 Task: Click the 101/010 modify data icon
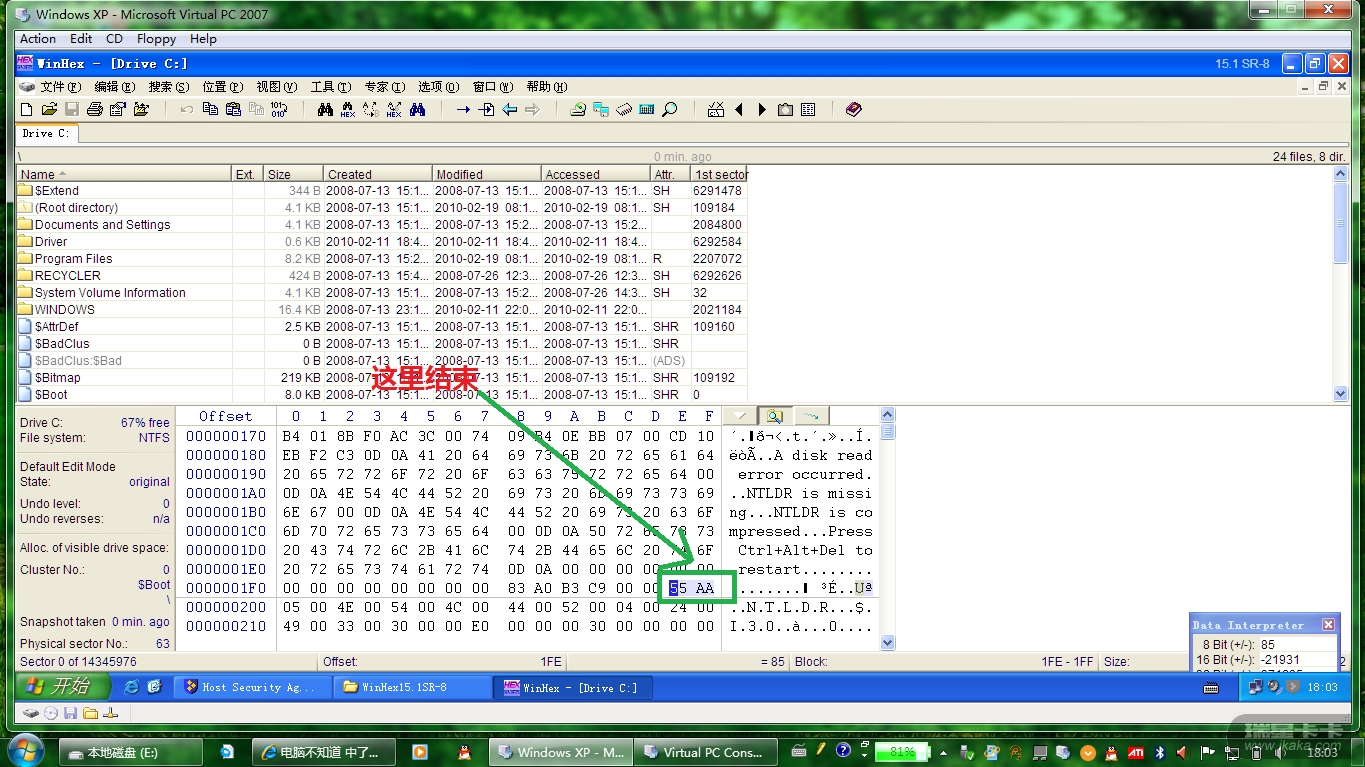[x=279, y=109]
